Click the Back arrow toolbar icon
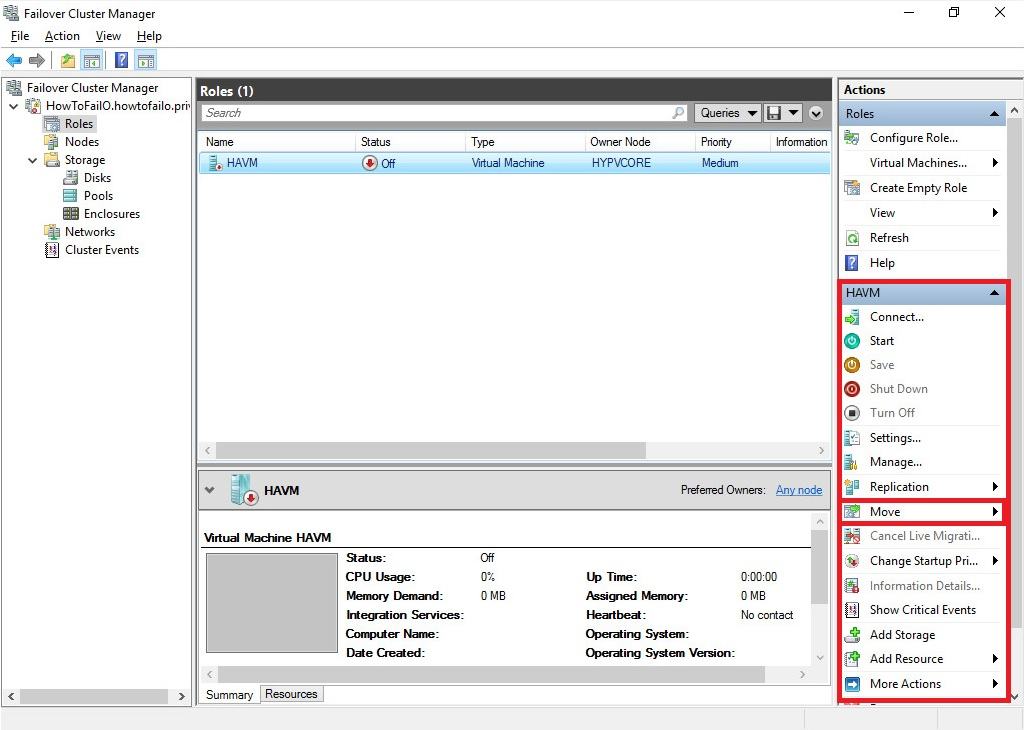 tap(14, 61)
